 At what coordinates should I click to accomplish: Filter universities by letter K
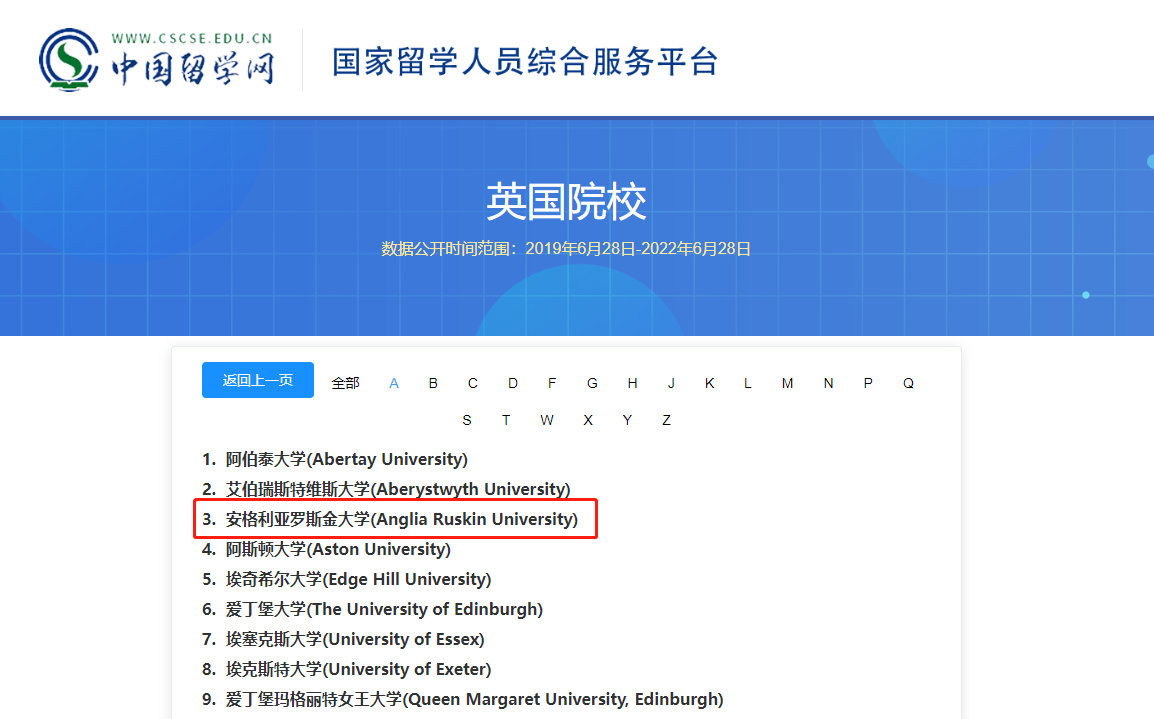click(x=709, y=383)
